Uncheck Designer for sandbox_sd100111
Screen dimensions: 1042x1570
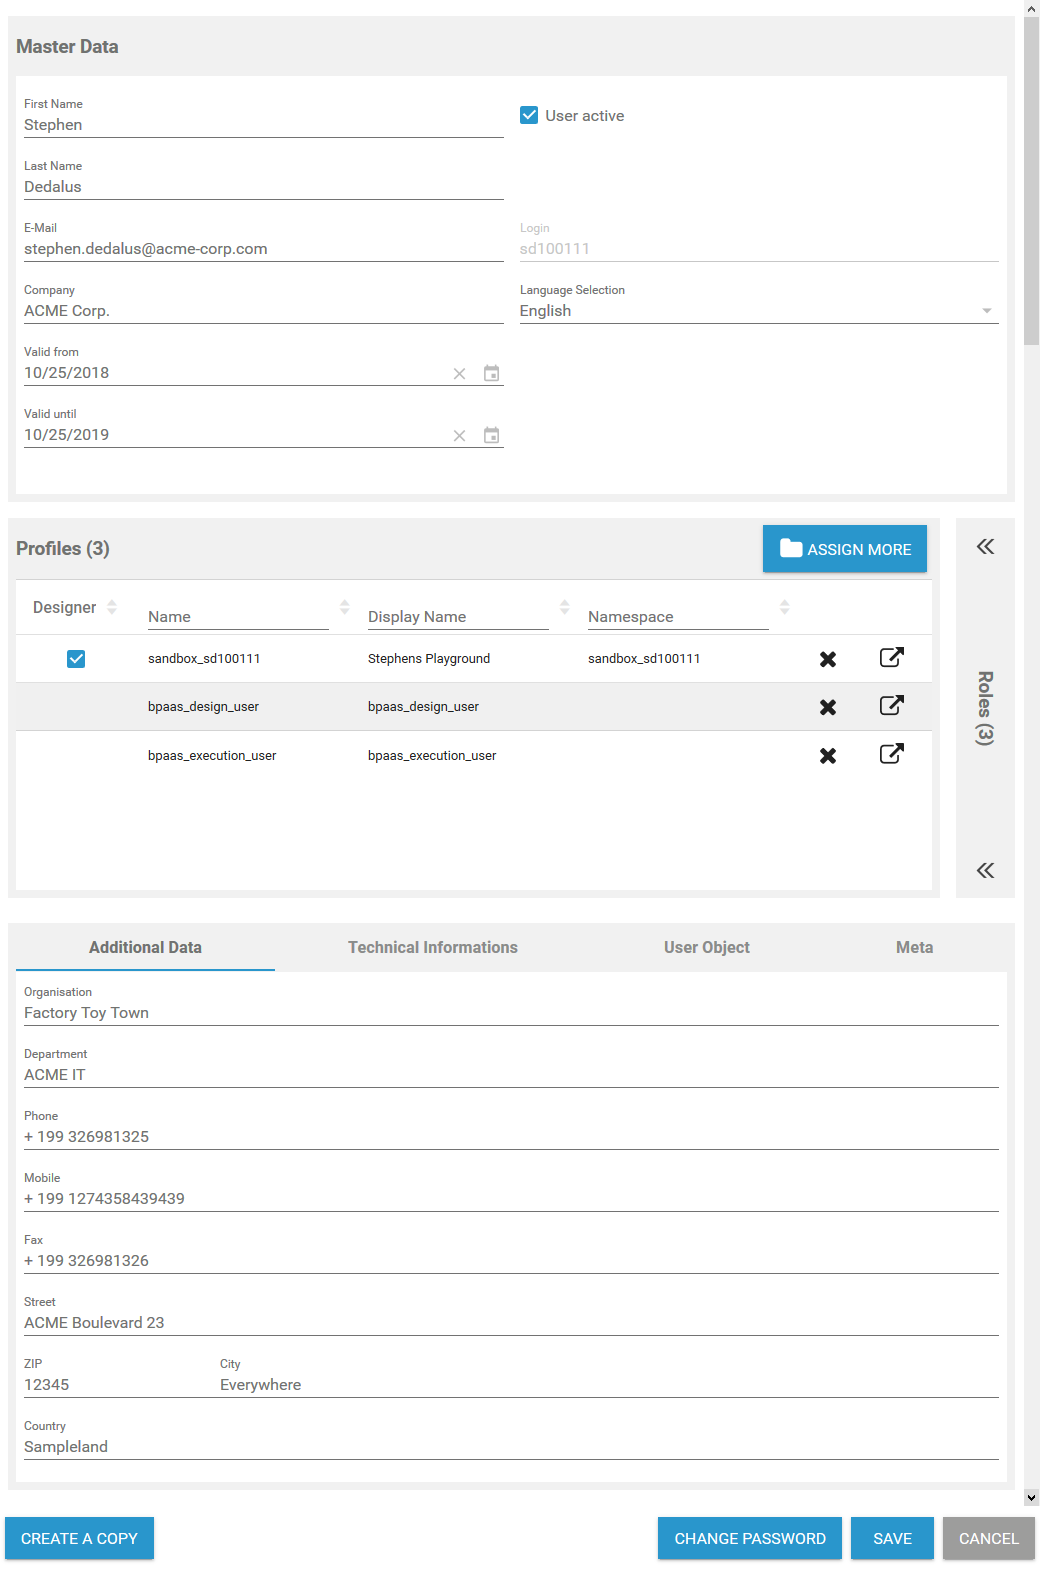pos(76,659)
